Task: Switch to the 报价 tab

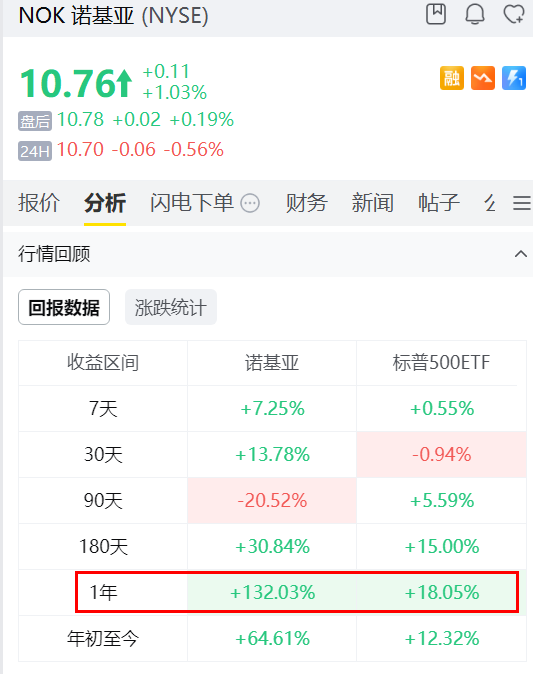Action: [x=39, y=202]
